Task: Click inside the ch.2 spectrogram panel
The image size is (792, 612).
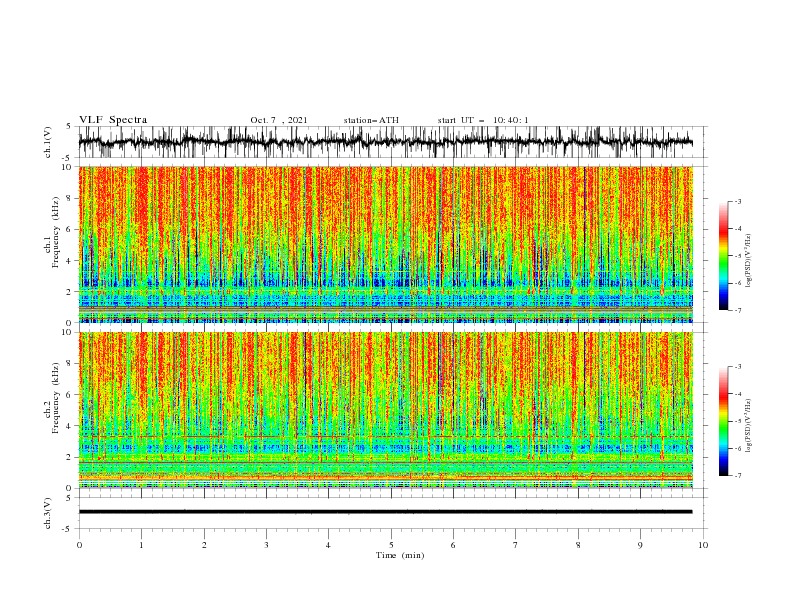Action: (x=385, y=410)
